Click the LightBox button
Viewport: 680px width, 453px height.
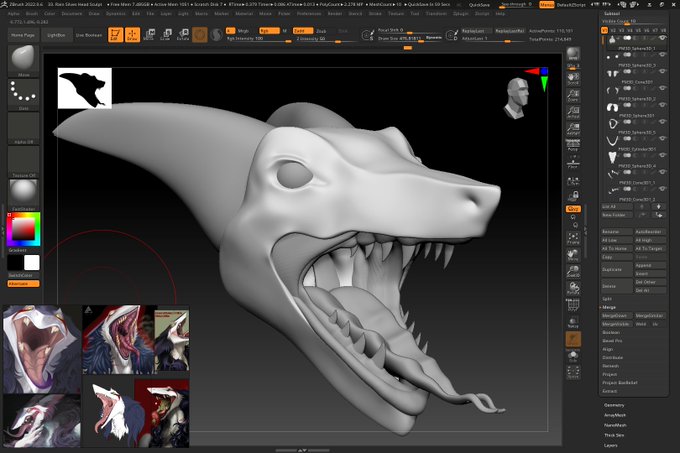[56, 34]
